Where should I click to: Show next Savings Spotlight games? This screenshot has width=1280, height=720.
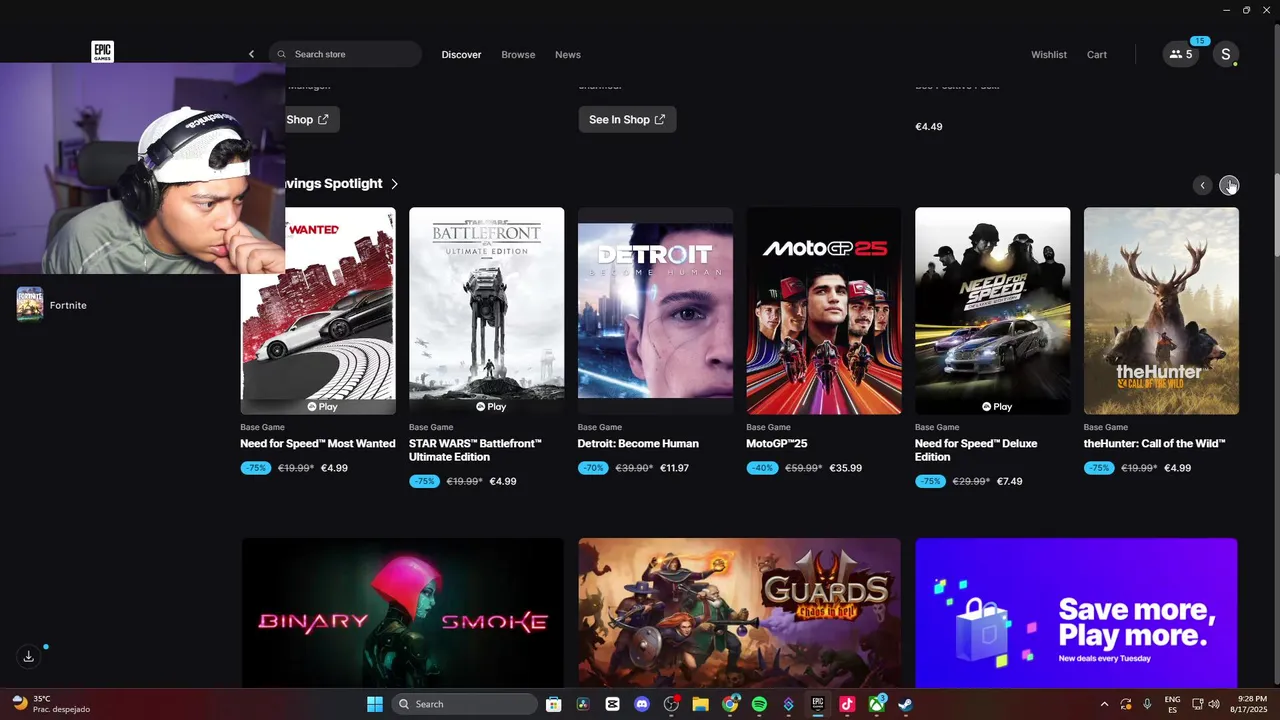tap(1228, 185)
